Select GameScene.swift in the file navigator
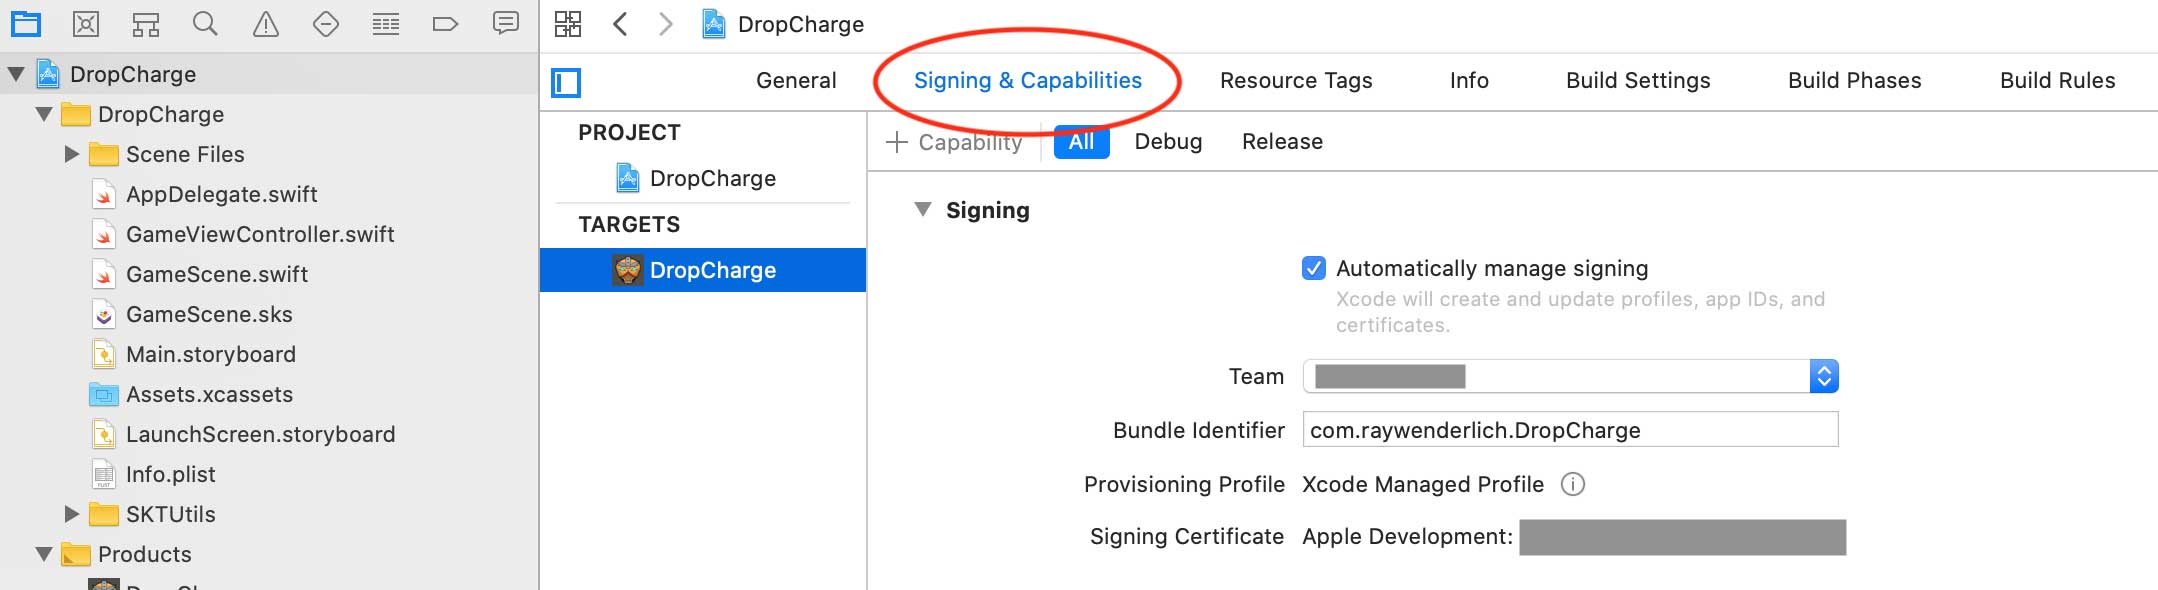 pos(216,274)
